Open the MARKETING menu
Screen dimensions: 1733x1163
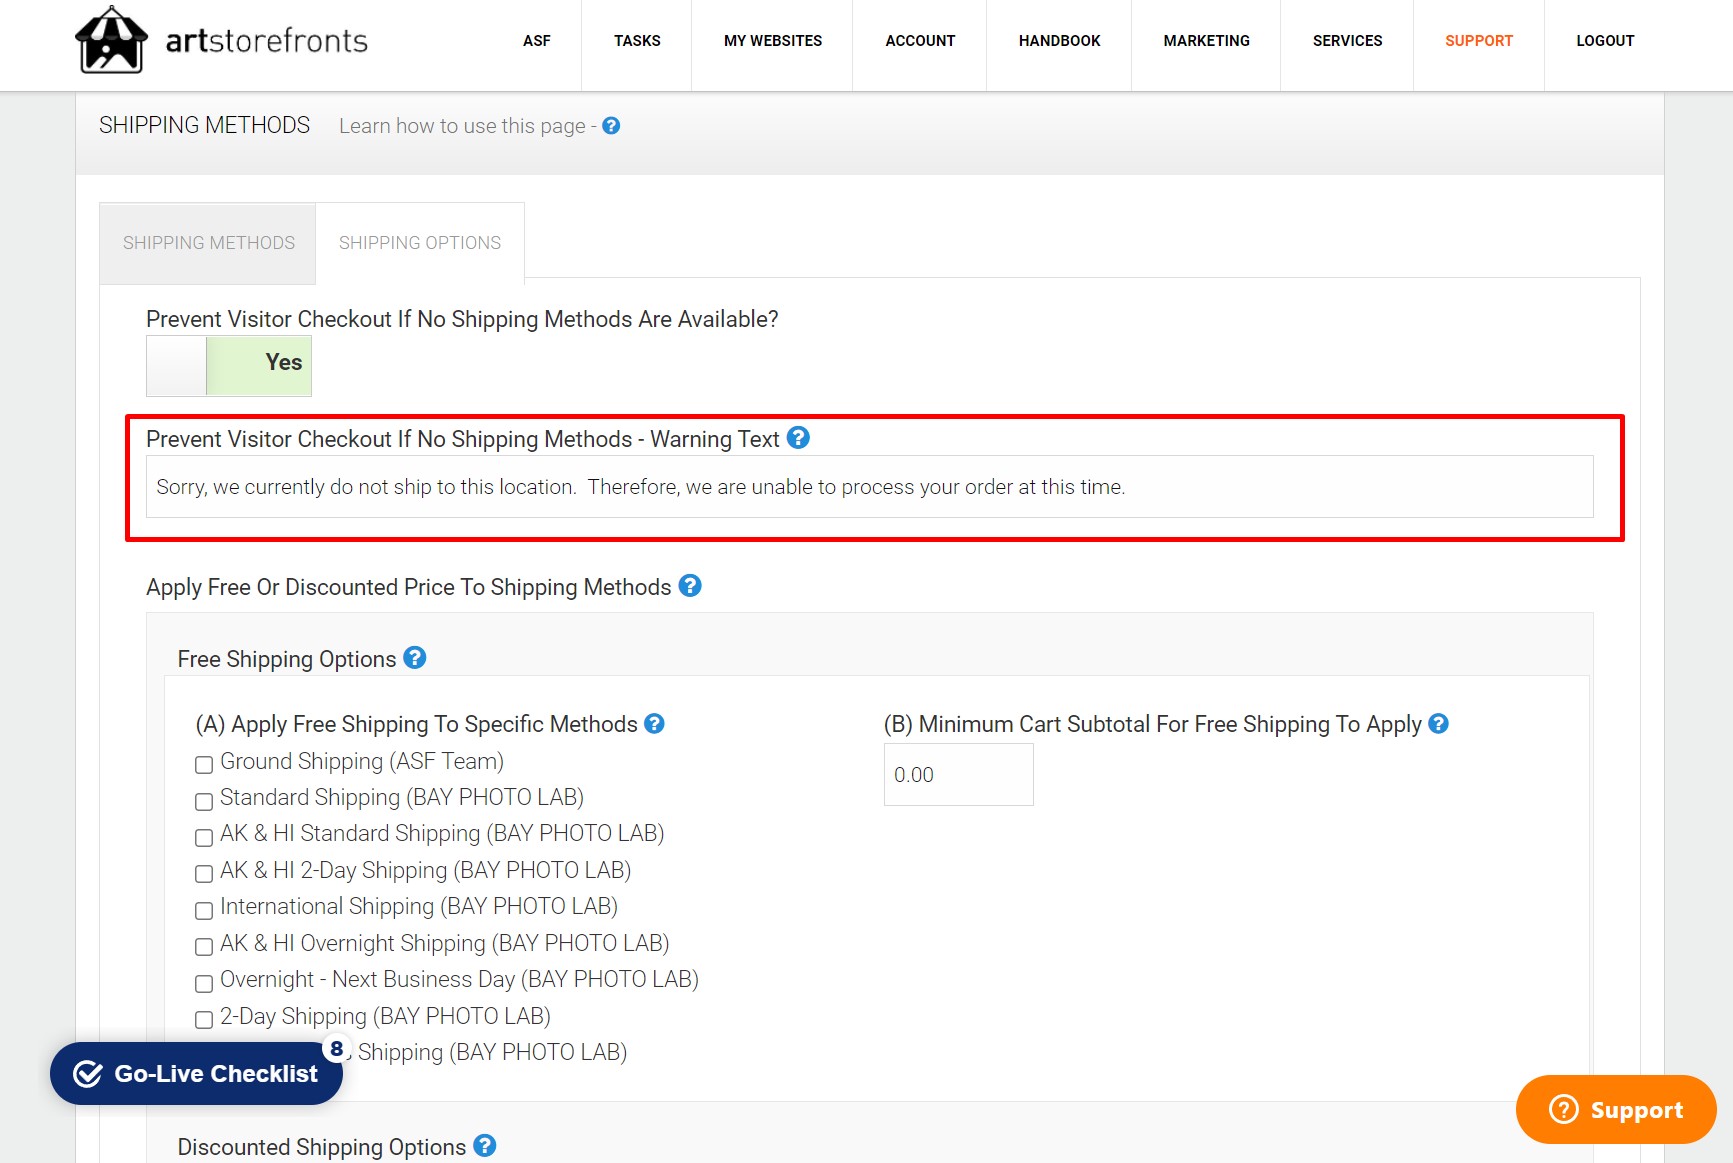pos(1207,41)
